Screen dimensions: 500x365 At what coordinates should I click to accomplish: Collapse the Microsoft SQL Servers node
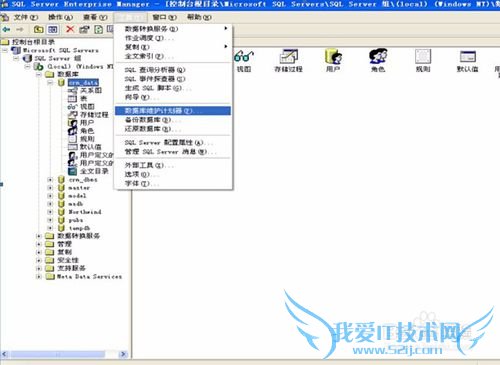[5, 50]
